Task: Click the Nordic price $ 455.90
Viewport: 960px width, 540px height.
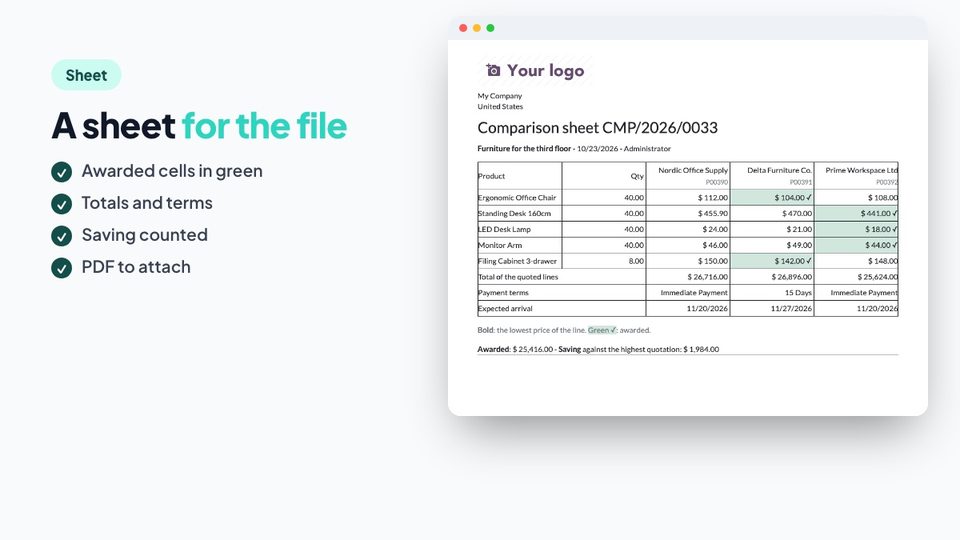Action: tap(713, 213)
